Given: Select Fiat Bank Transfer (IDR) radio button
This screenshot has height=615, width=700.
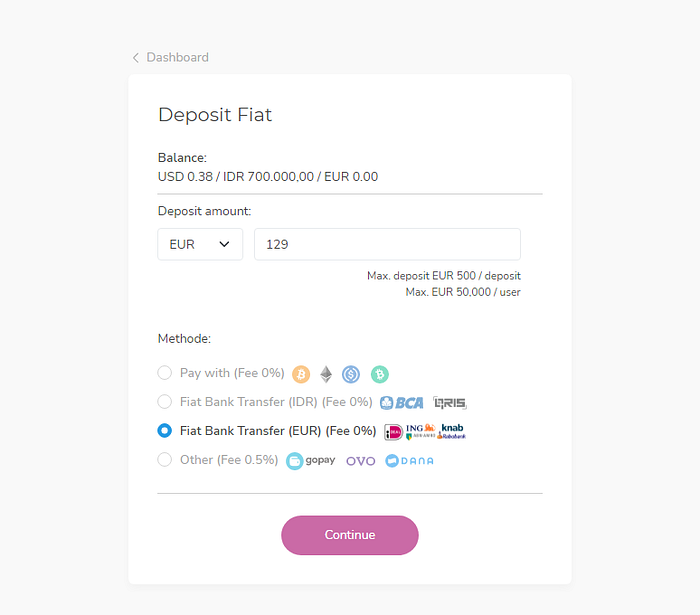Looking at the screenshot, I should (165, 402).
